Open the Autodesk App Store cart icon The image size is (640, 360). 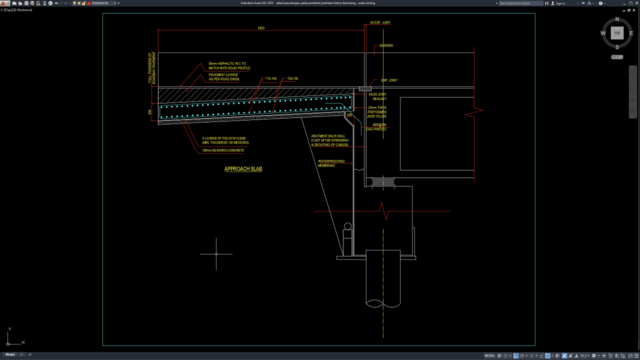583,3
